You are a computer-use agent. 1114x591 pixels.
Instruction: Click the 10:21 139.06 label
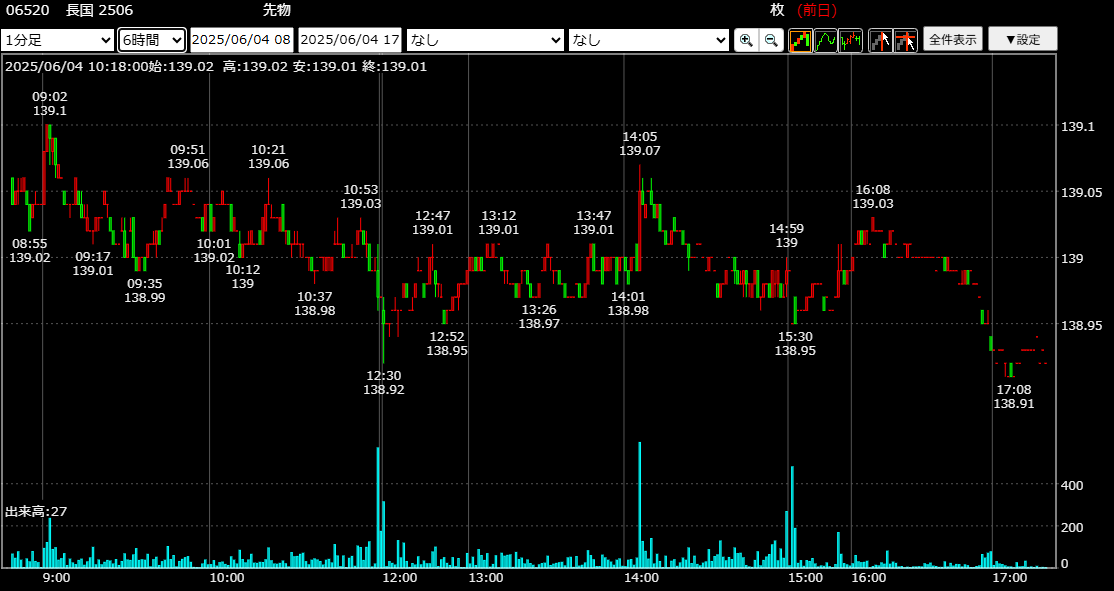[x=269, y=156]
